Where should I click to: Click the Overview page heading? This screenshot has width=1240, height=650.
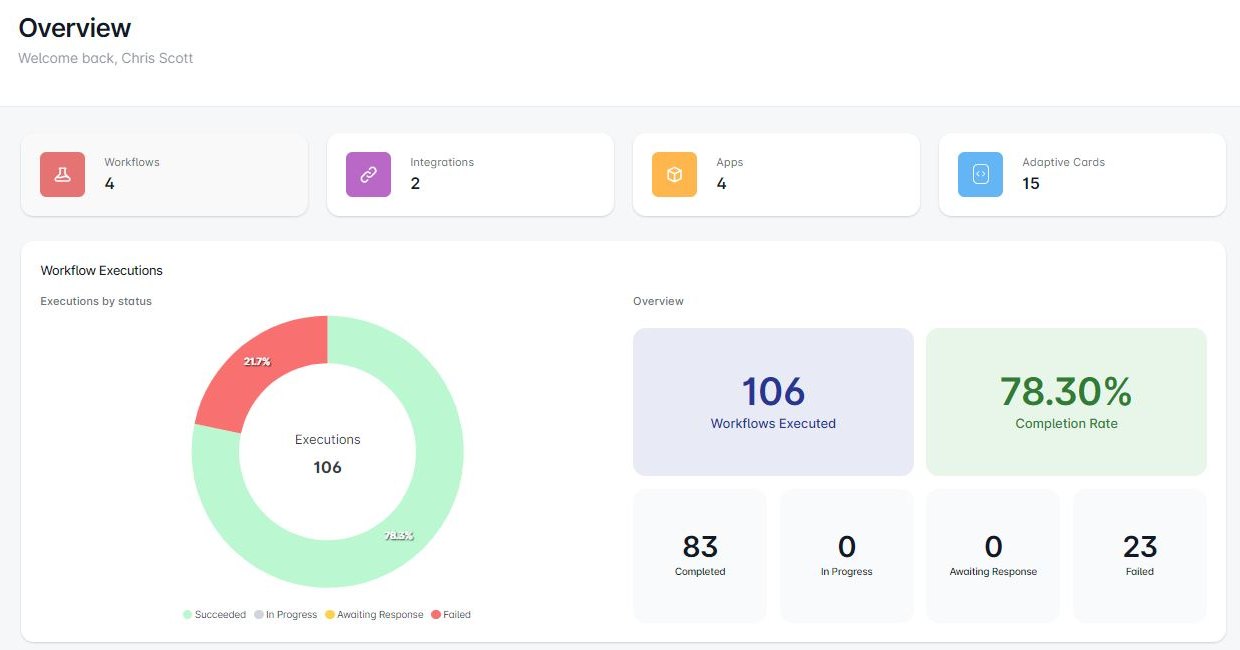point(75,28)
